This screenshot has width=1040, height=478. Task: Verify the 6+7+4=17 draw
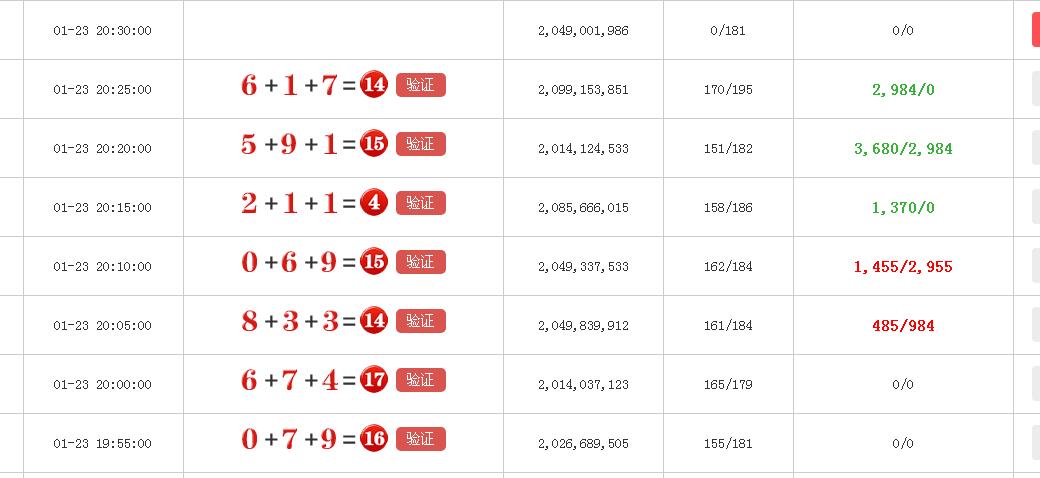[x=421, y=380]
